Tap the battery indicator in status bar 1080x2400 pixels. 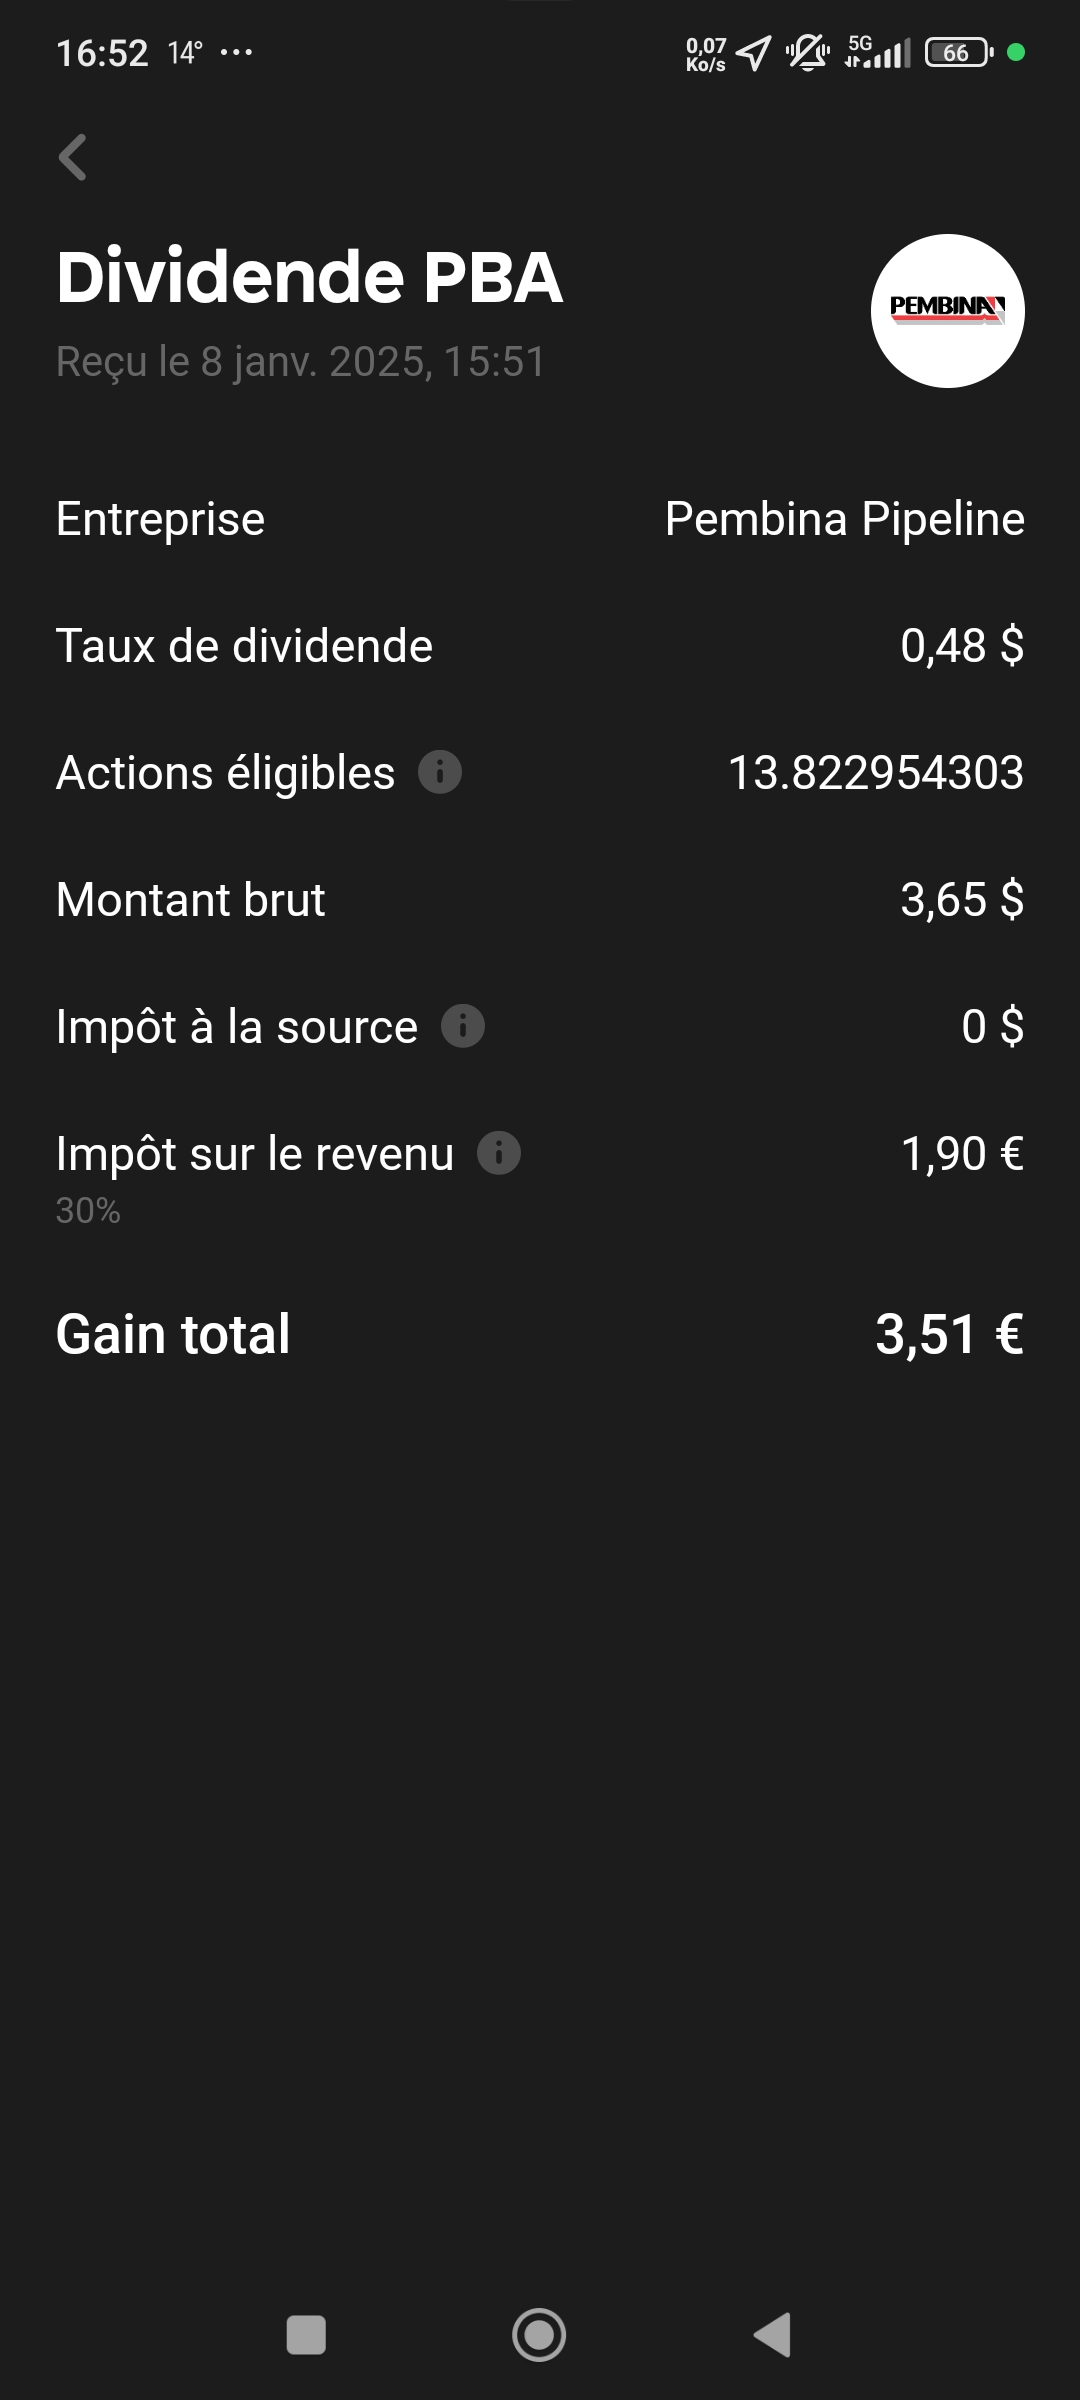959,52
